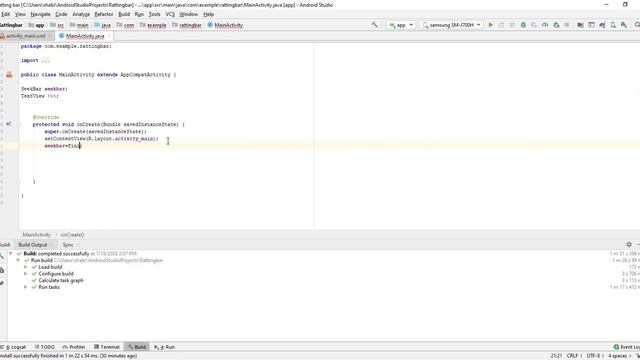Toggle the Build tool window button
The width and height of the screenshot is (640, 360).
click(x=137, y=347)
